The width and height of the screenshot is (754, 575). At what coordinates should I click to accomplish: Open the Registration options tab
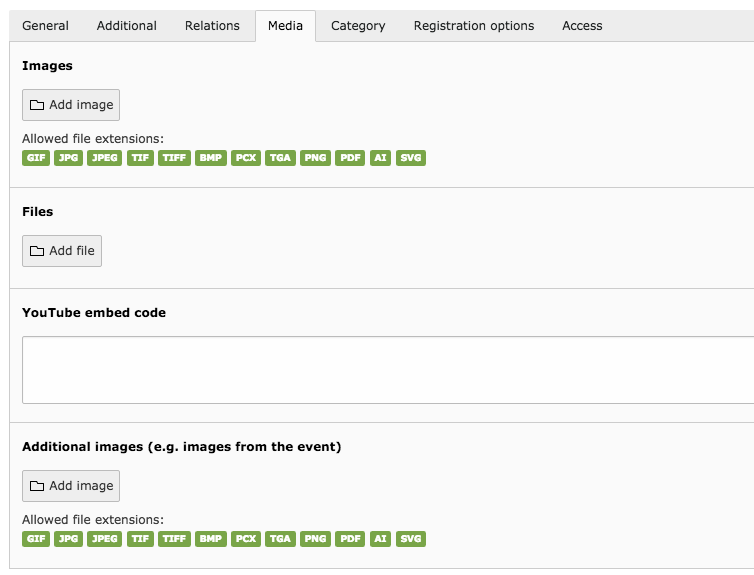pyautogui.click(x=474, y=26)
